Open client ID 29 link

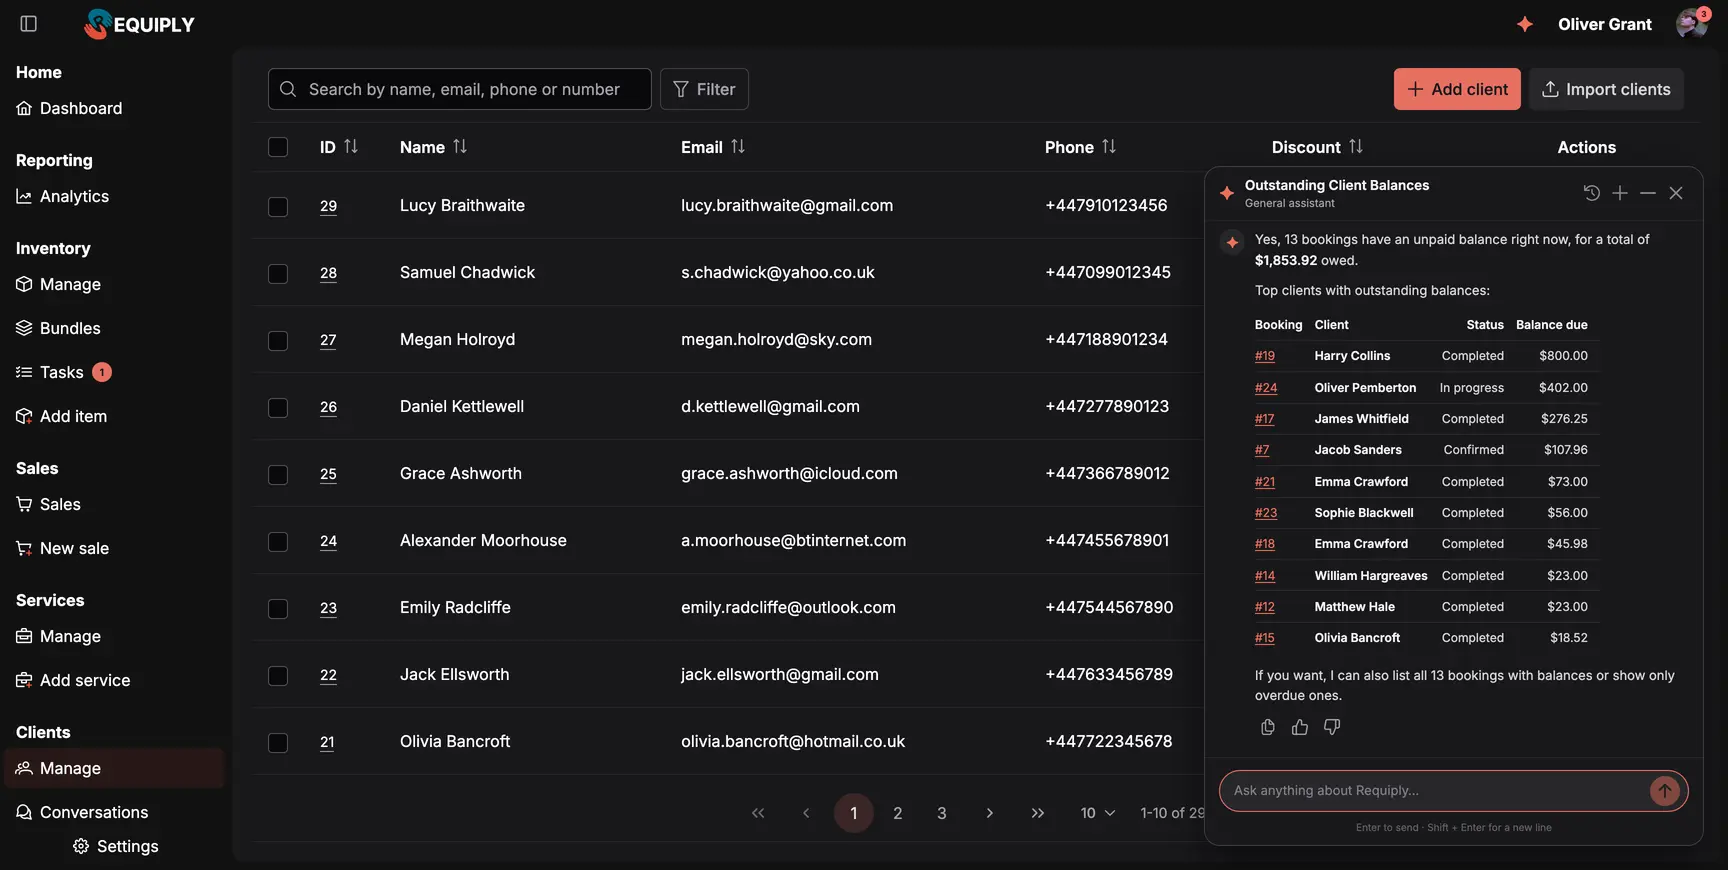pos(328,206)
